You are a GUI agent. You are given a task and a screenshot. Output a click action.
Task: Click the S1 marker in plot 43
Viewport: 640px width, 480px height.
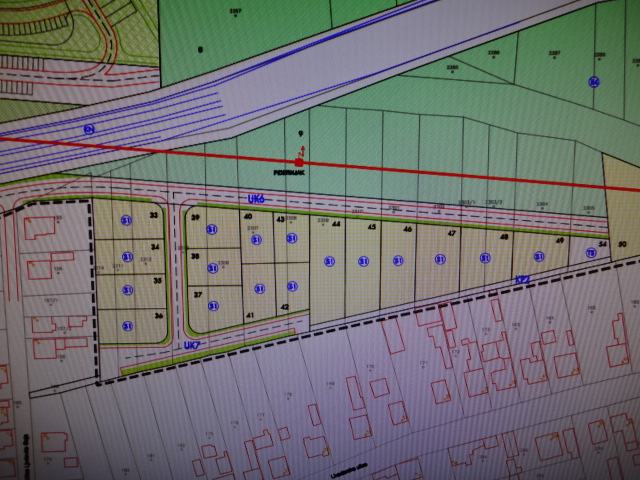291,238
